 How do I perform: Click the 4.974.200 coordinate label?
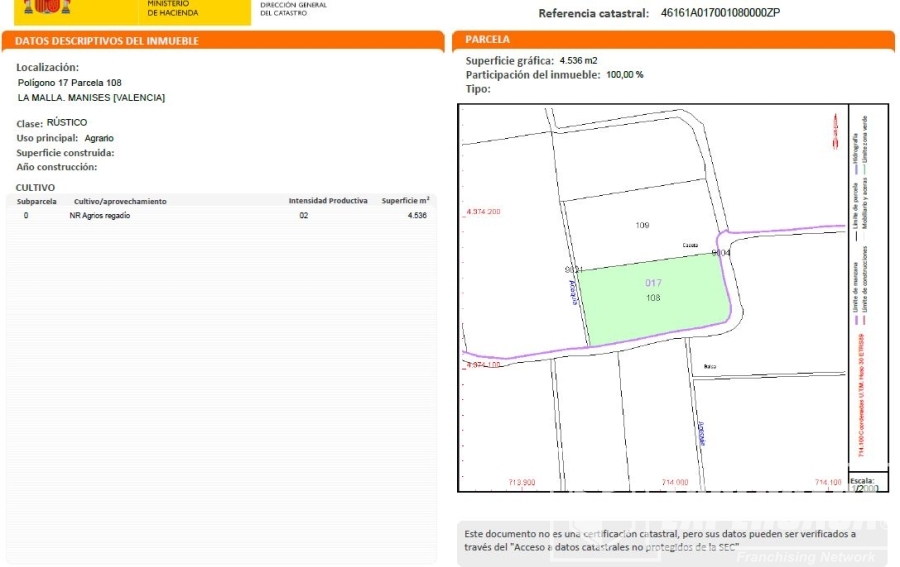coord(483,212)
